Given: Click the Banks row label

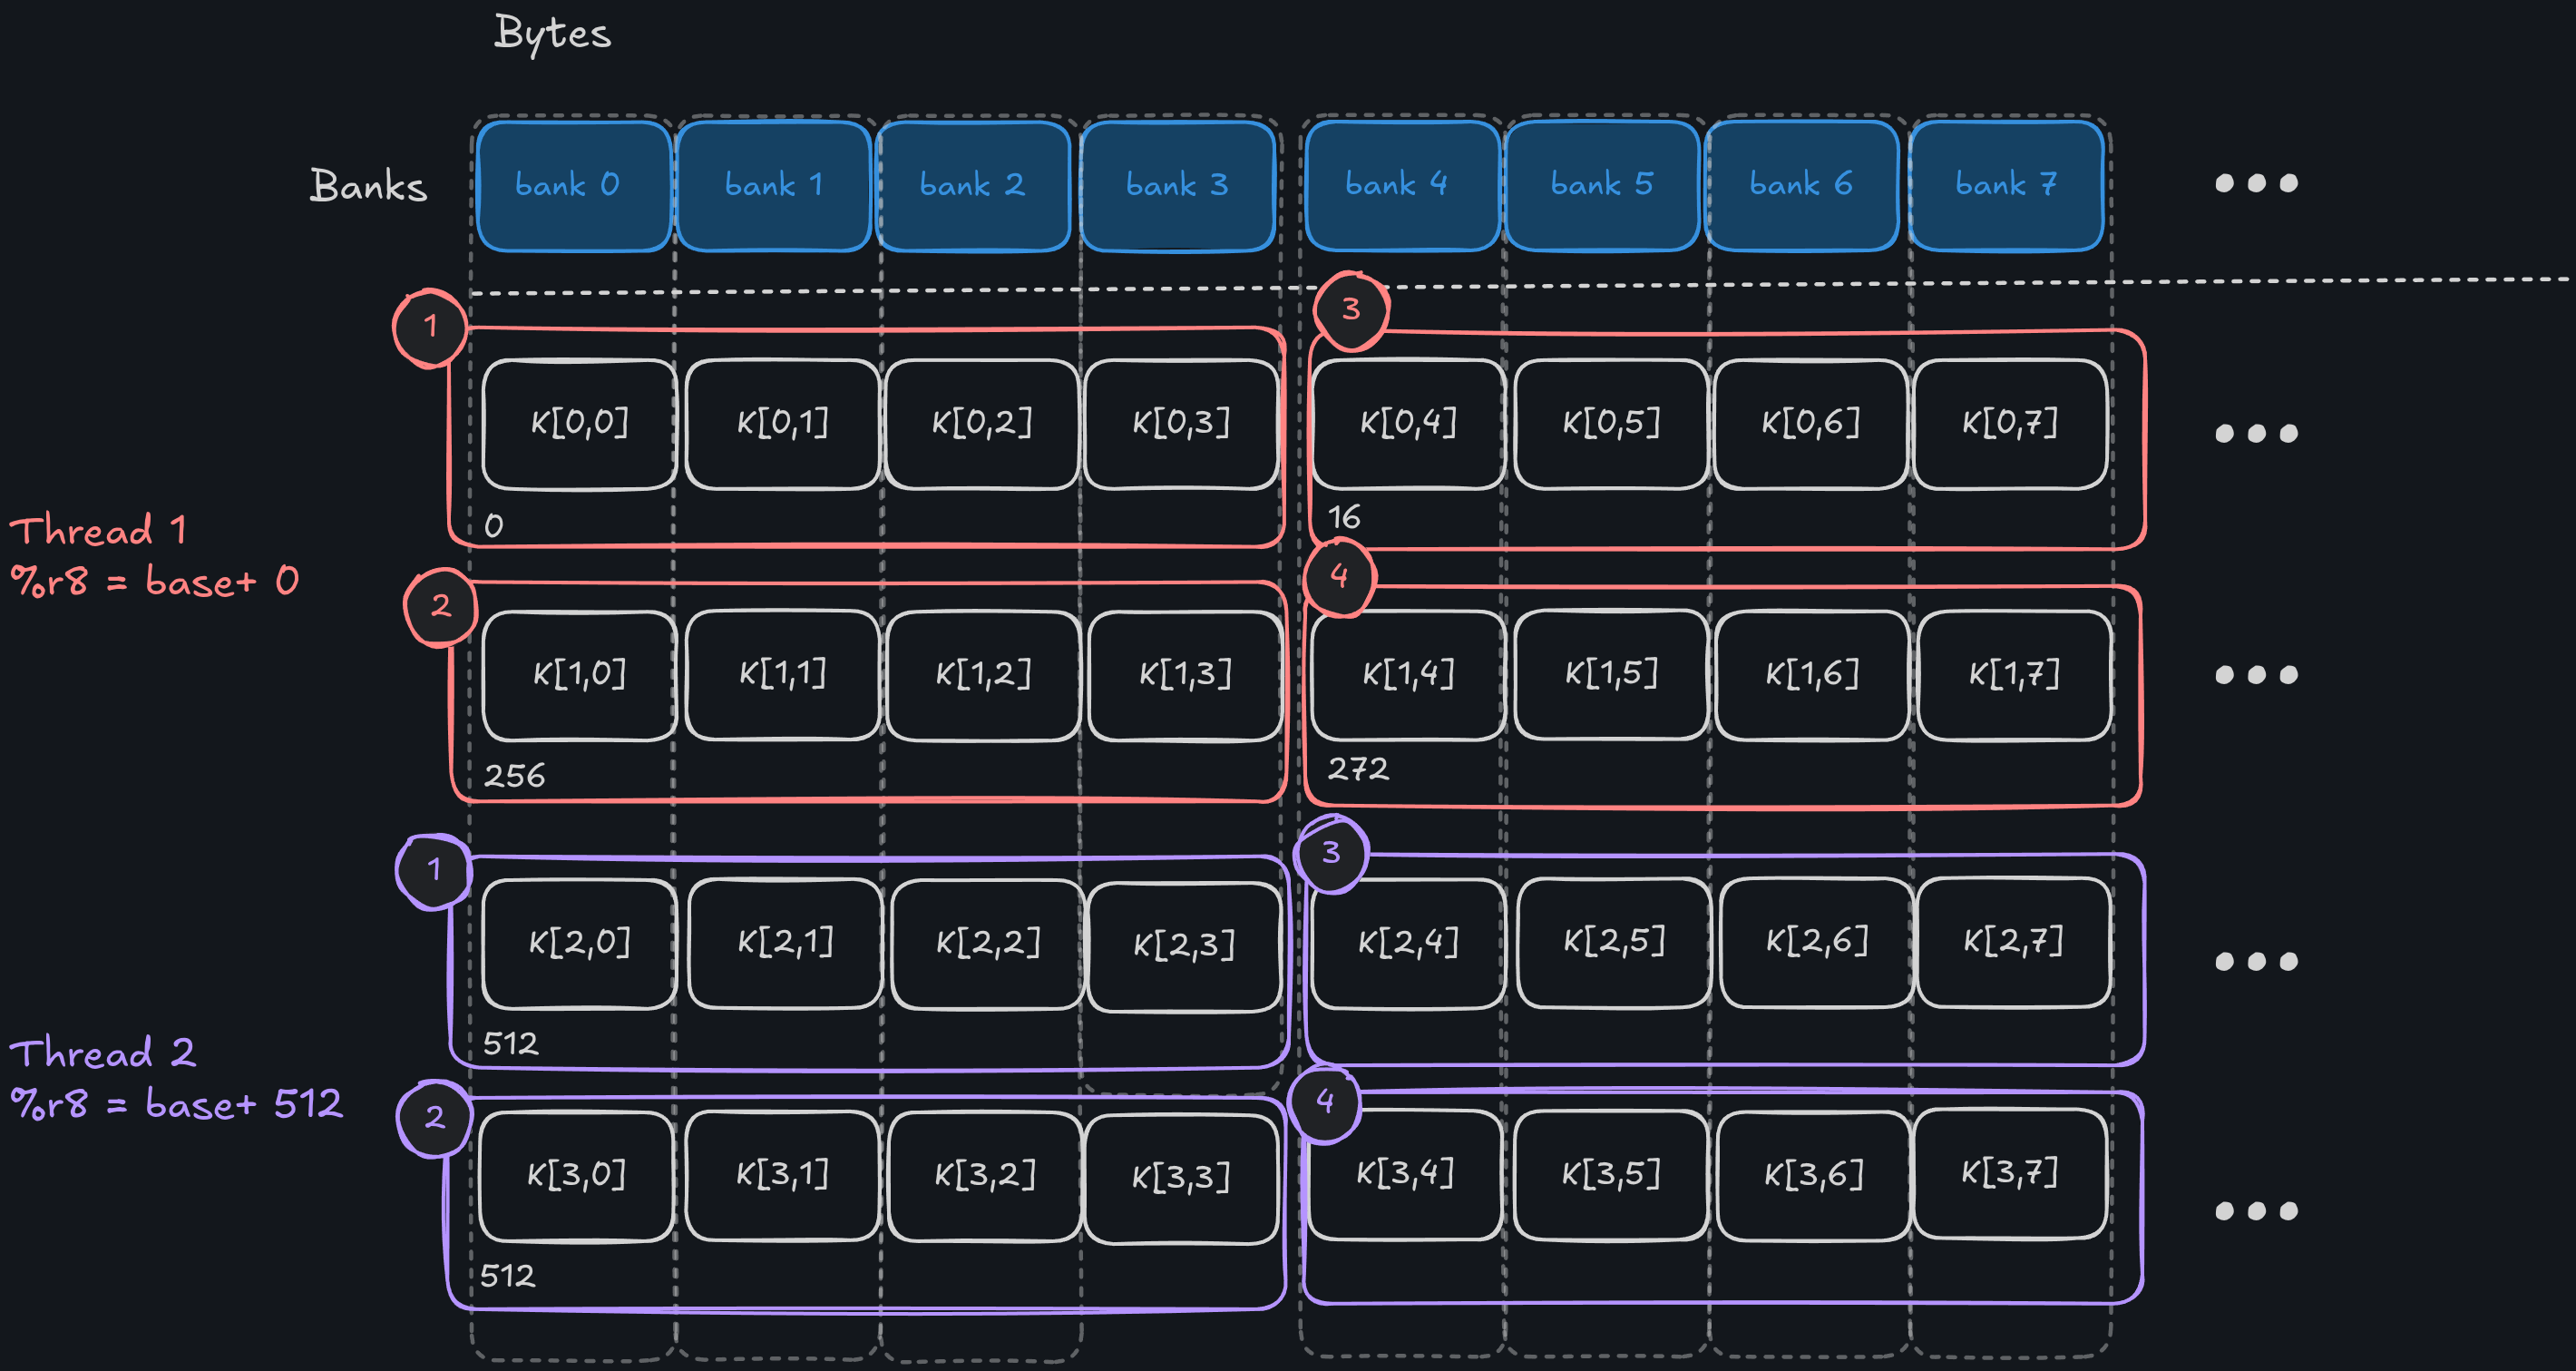Looking at the screenshot, I should (369, 186).
